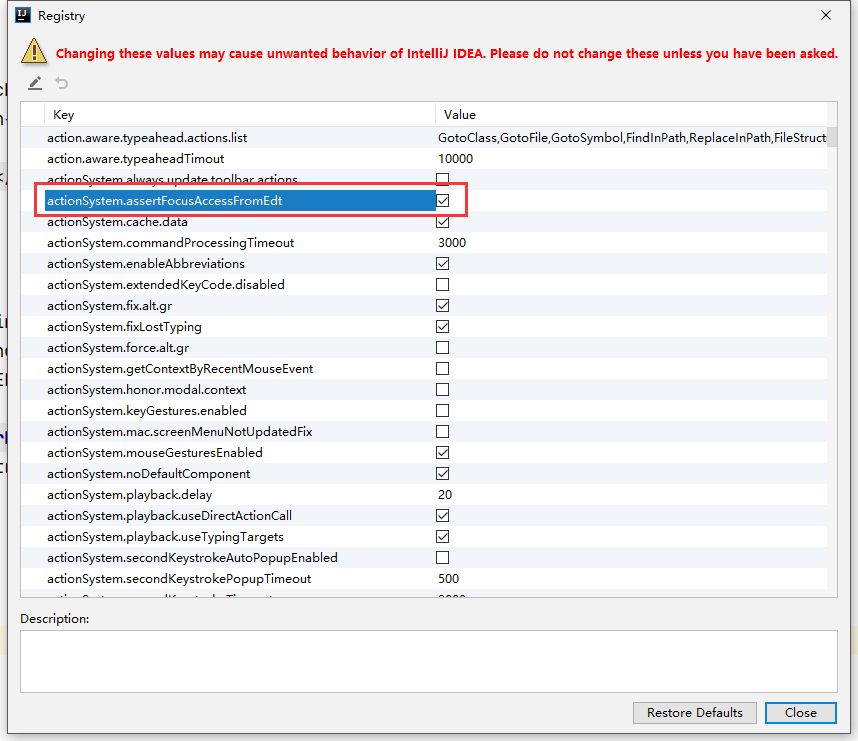The image size is (858, 741).
Task: Toggle actionSystem.assertFocusAccessFromEdt checkbox
Action: click(443, 201)
